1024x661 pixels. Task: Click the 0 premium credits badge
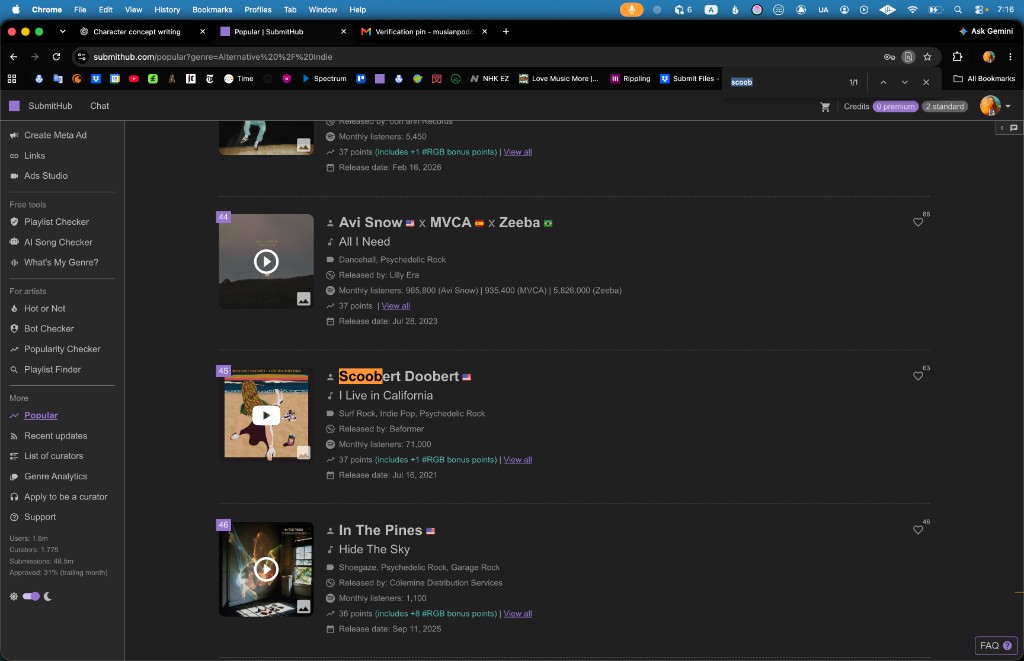click(895, 106)
